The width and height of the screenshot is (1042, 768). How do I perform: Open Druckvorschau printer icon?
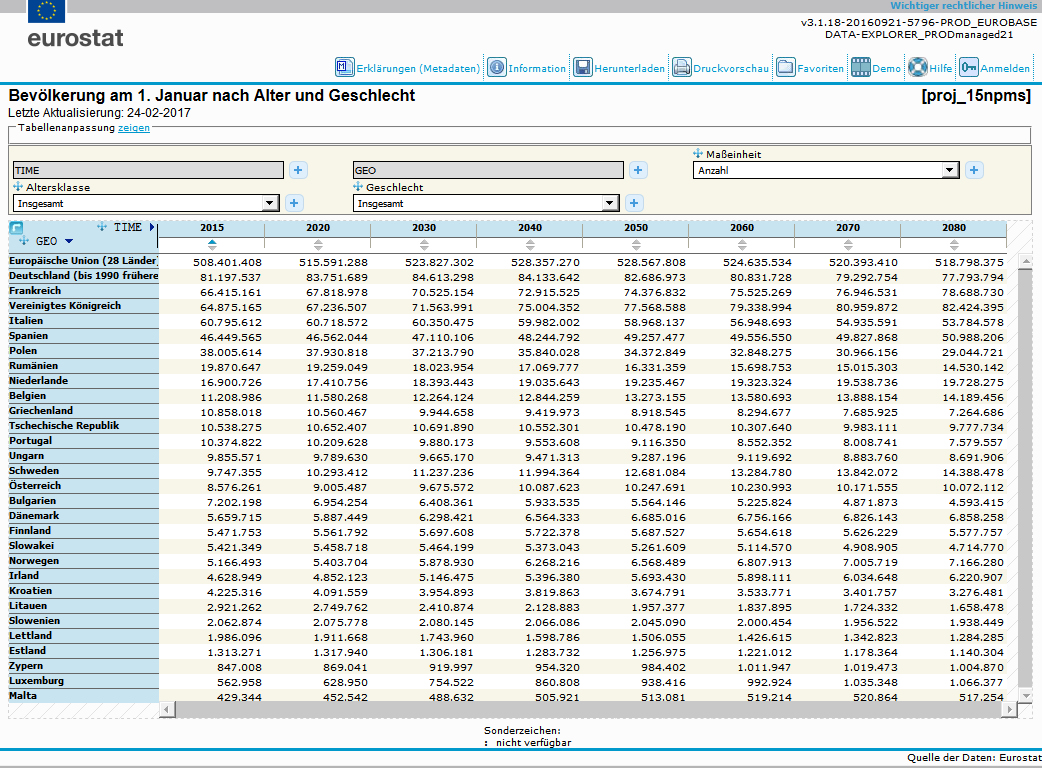pyautogui.click(x=681, y=68)
